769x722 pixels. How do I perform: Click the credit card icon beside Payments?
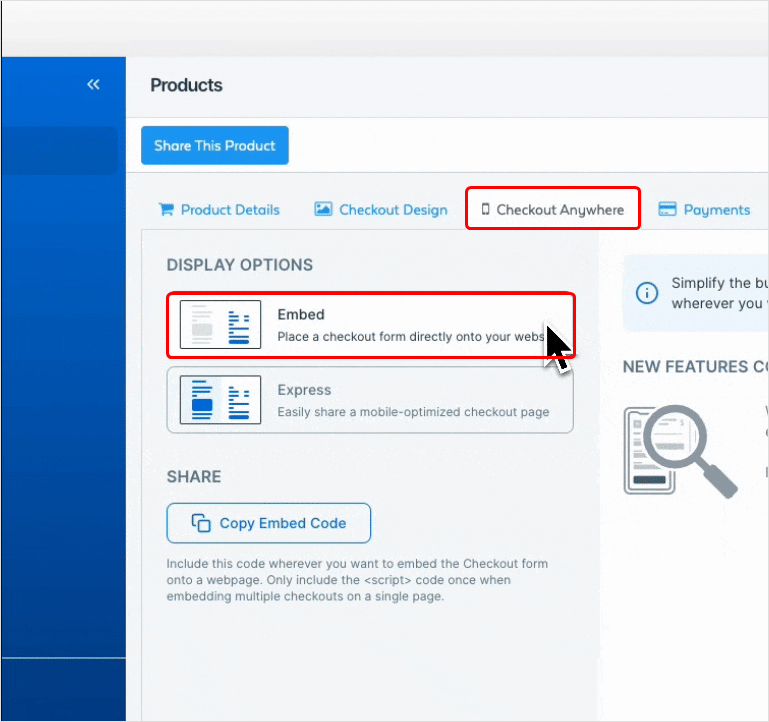pos(667,210)
